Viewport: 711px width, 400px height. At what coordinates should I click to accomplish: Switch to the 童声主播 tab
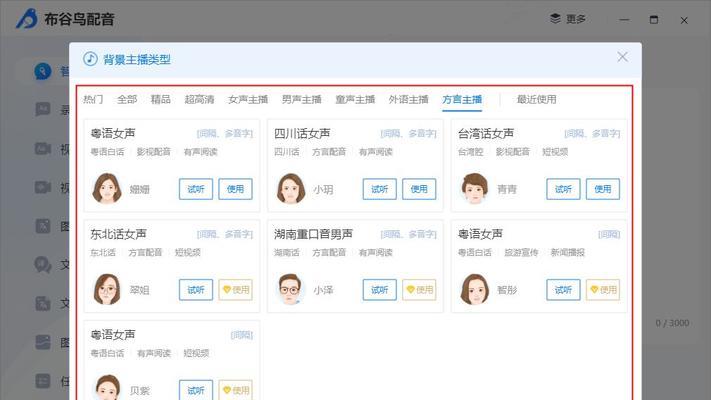pyautogui.click(x=355, y=99)
